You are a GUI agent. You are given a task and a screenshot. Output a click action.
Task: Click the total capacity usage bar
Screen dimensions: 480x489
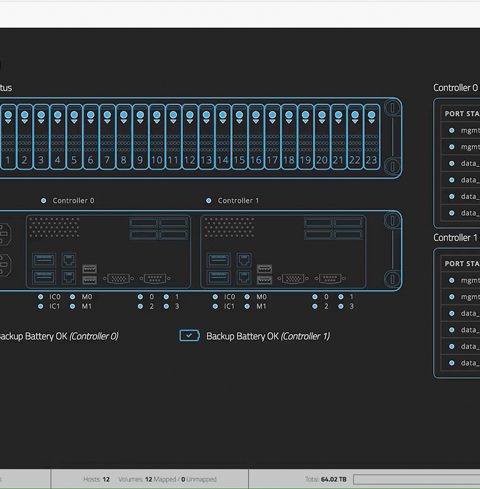pyautogui.click(x=417, y=479)
